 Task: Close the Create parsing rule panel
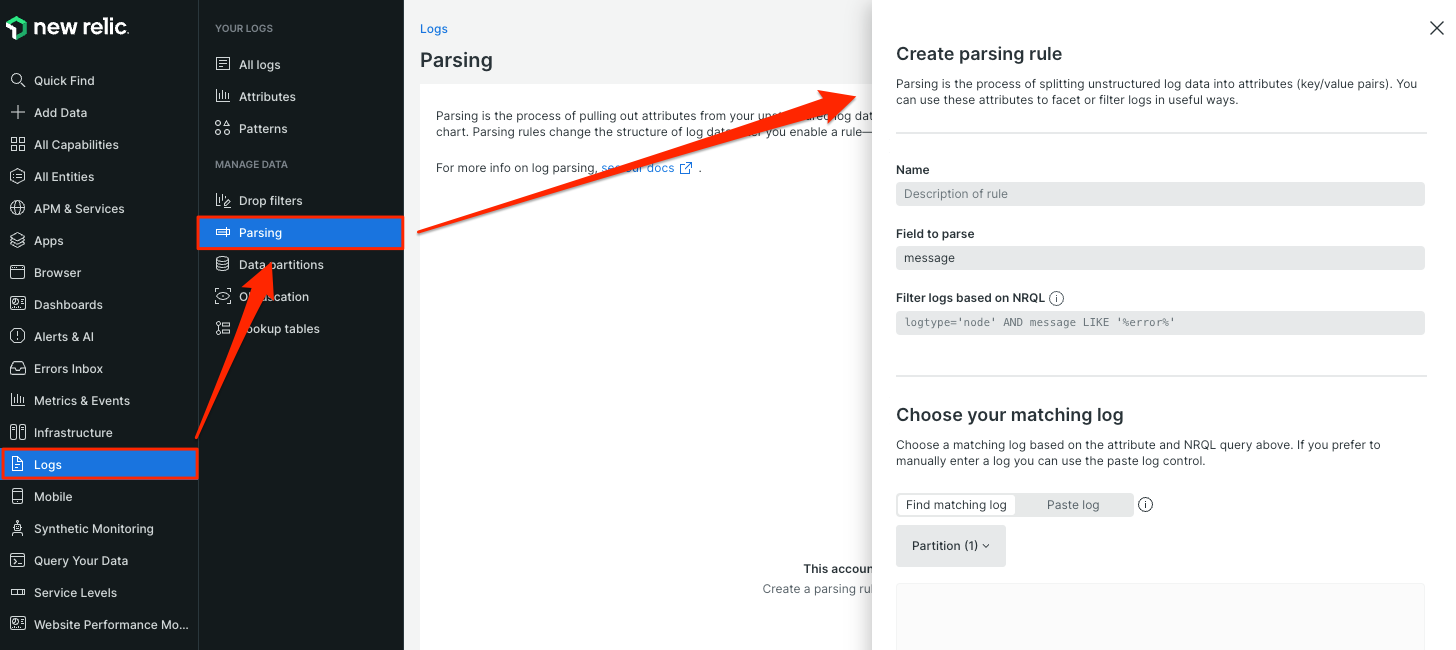coord(1437,29)
